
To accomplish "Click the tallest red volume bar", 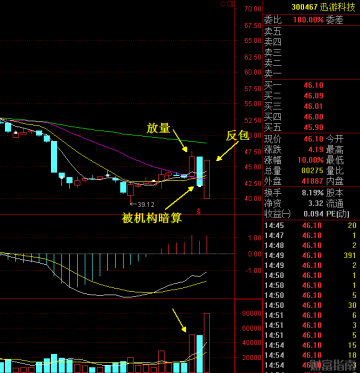I will [x=207, y=343].
